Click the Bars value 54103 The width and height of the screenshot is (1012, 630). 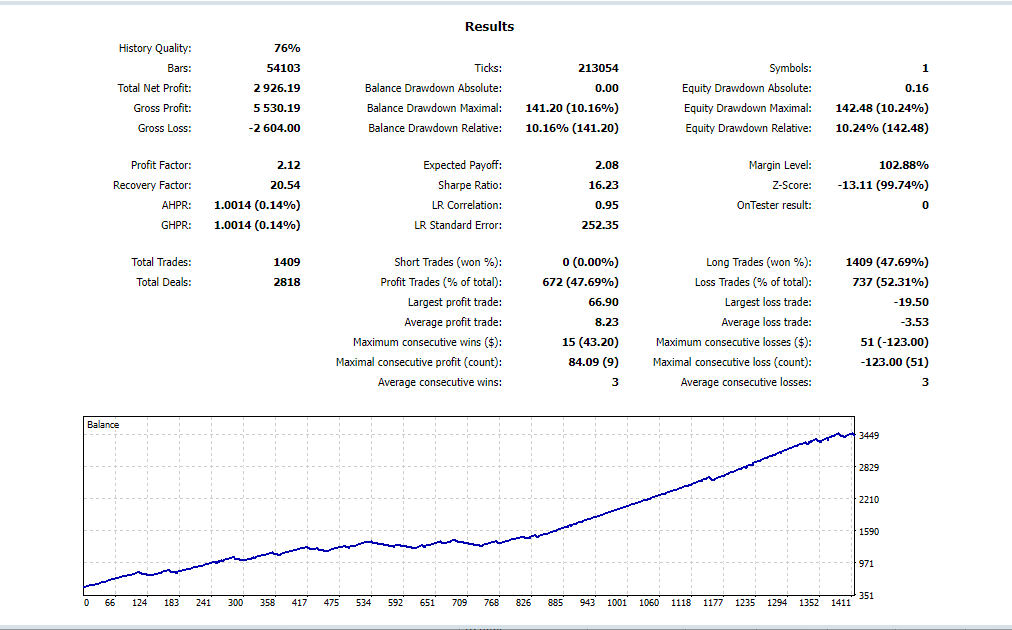pos(283,68)
